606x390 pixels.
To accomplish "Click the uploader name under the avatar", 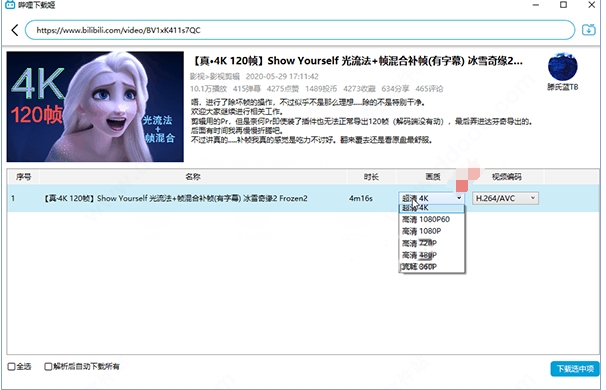I will (562, 87).
